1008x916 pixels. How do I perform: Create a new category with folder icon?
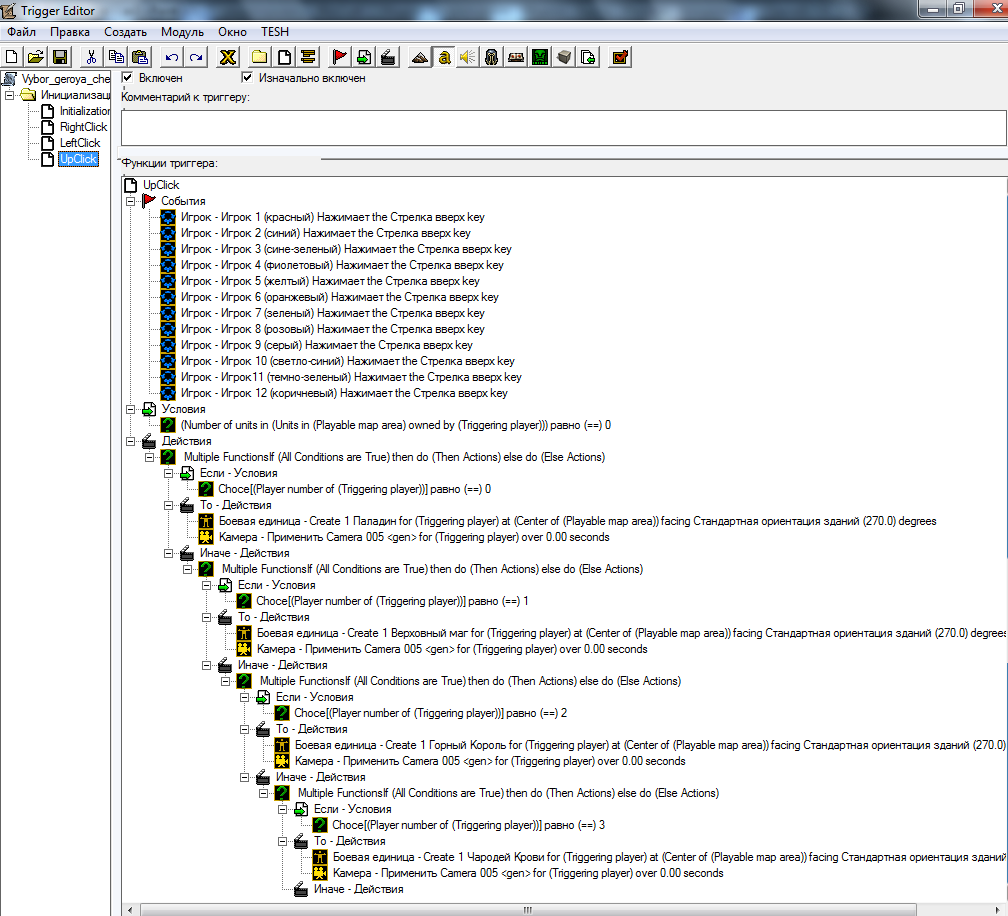[x=260, y=57]
